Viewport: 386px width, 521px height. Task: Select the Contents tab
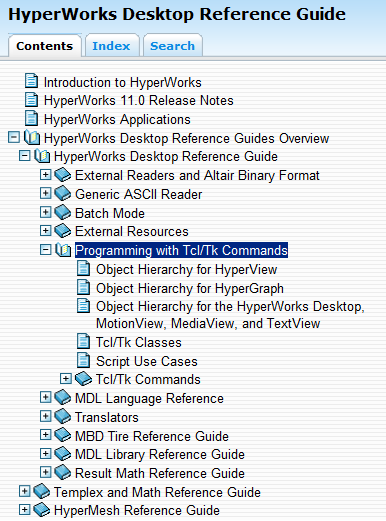point(44,46)
